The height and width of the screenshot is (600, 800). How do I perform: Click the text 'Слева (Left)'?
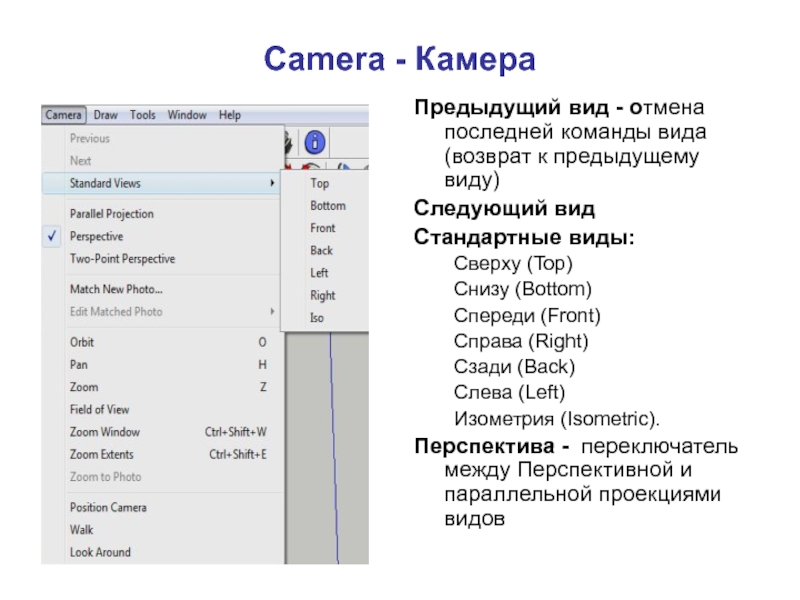(510, 392)
